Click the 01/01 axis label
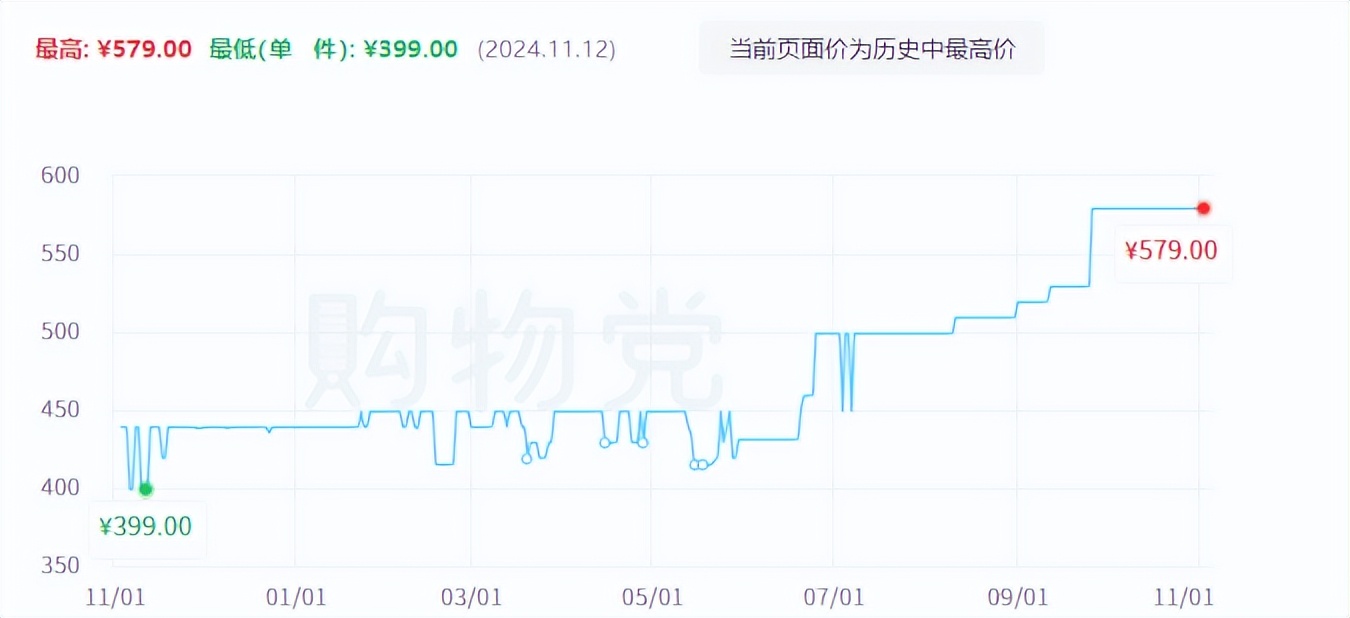The height and width of the screenshot is (618, 1350). (296, 596)
